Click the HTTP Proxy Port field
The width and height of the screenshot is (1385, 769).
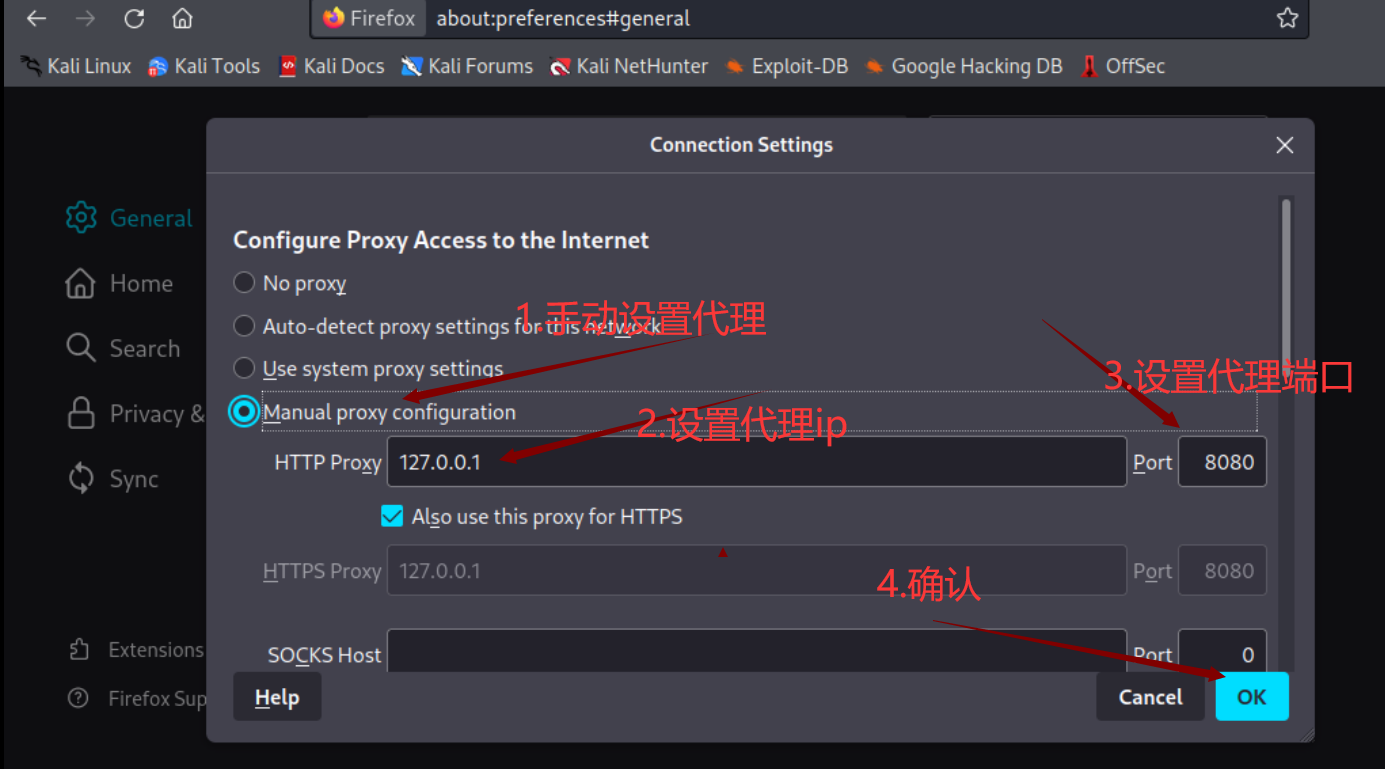(x=1222, y=462)
